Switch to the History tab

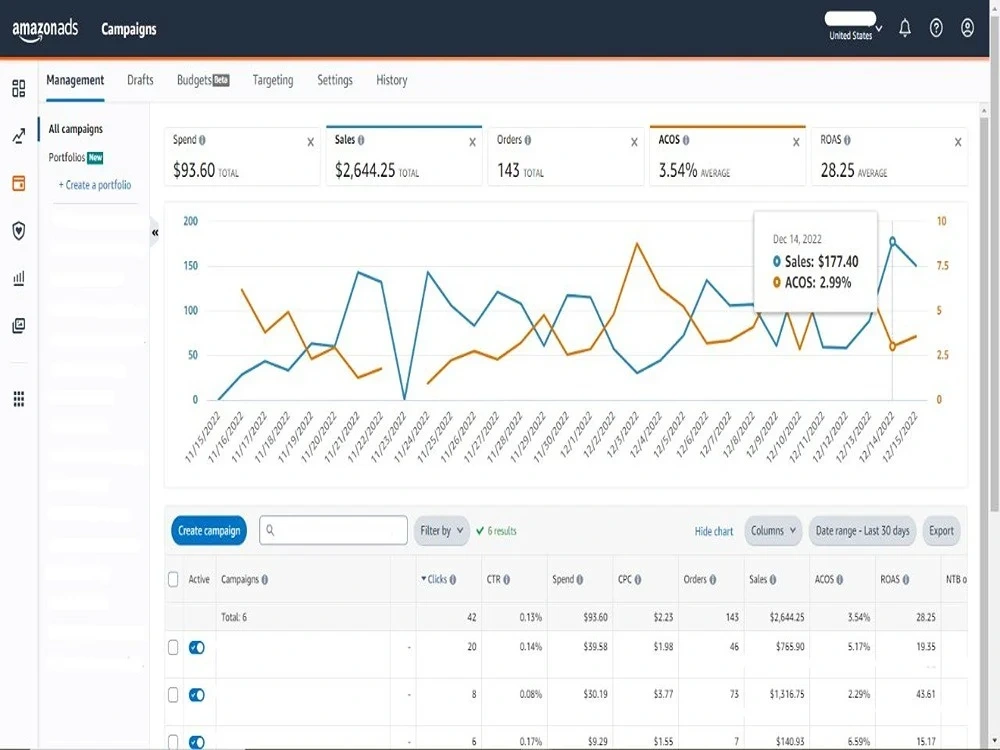392,80
